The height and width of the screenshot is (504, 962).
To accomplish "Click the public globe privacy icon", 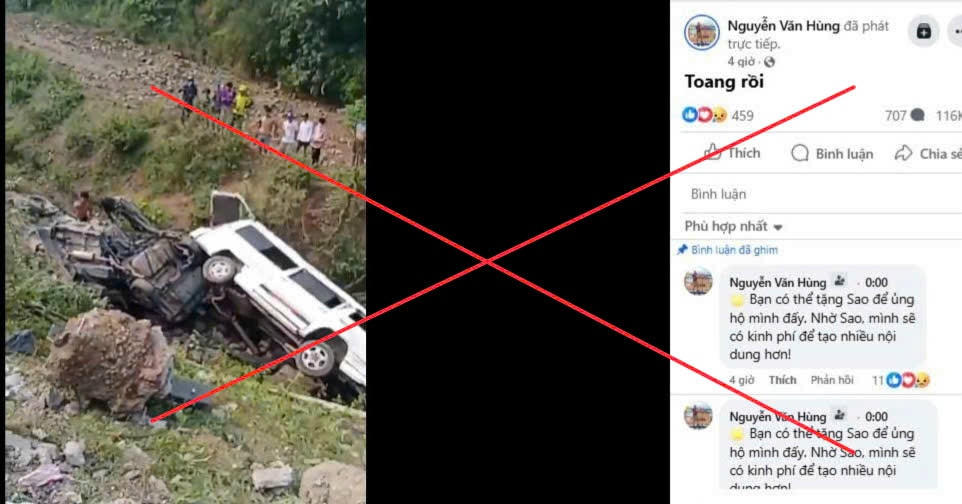I will click(x=769, y=62).
